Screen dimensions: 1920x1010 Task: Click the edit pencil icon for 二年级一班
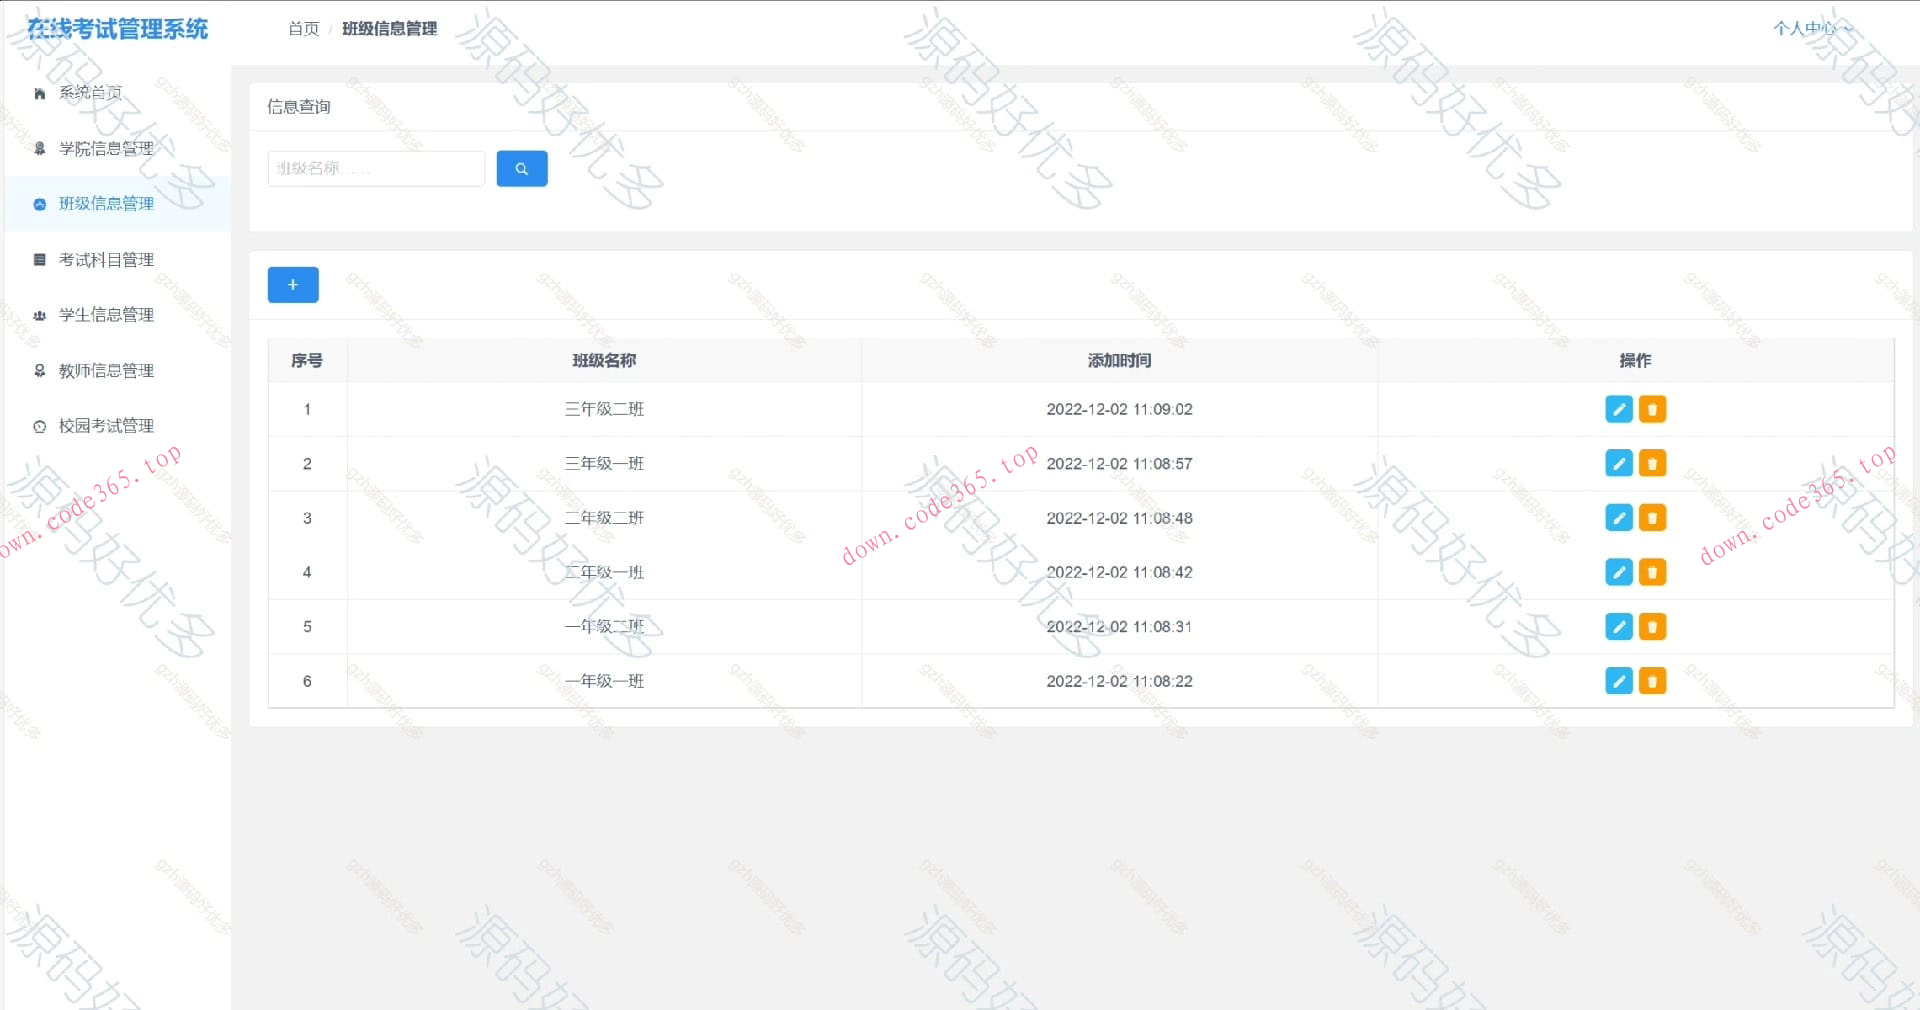pyautogui.click(x=1619, y=572)
